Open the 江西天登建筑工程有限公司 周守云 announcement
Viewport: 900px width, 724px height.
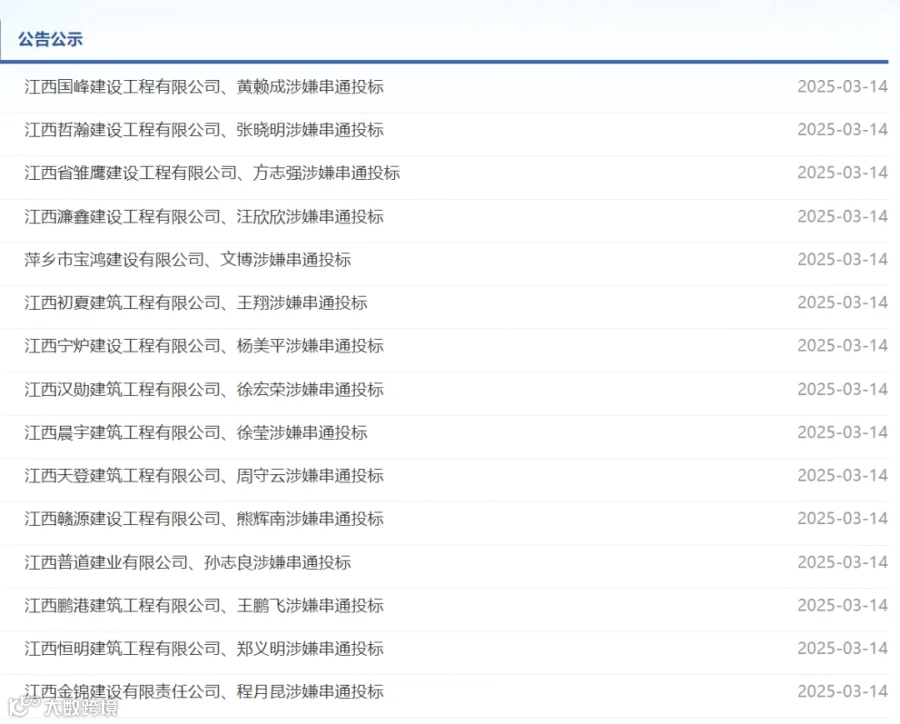(x=204, y=475)
